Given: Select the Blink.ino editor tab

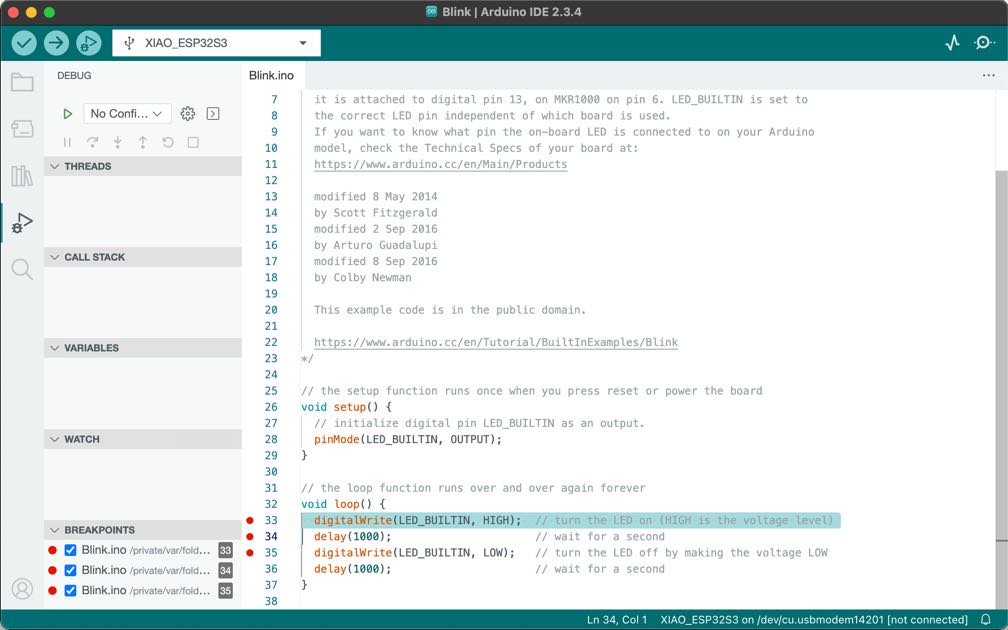Looking at the screenshot, I should pyautogui.click(x=271, y=74).
